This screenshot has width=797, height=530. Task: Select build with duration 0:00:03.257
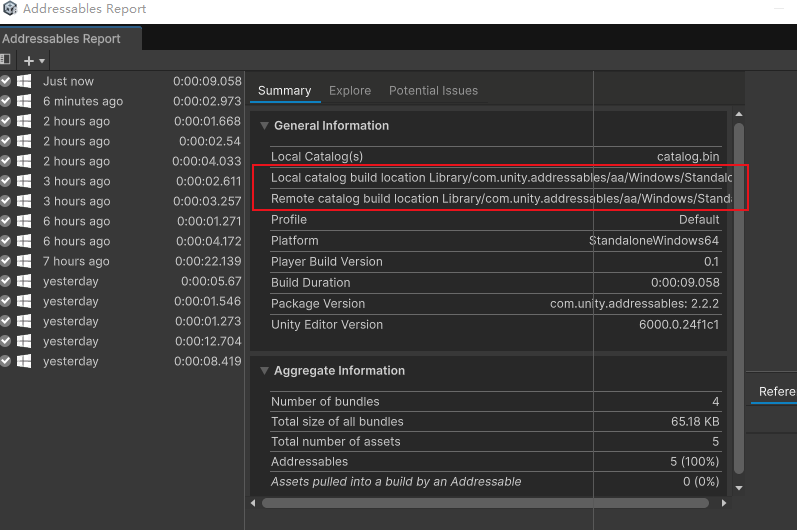tap(121, 201)
